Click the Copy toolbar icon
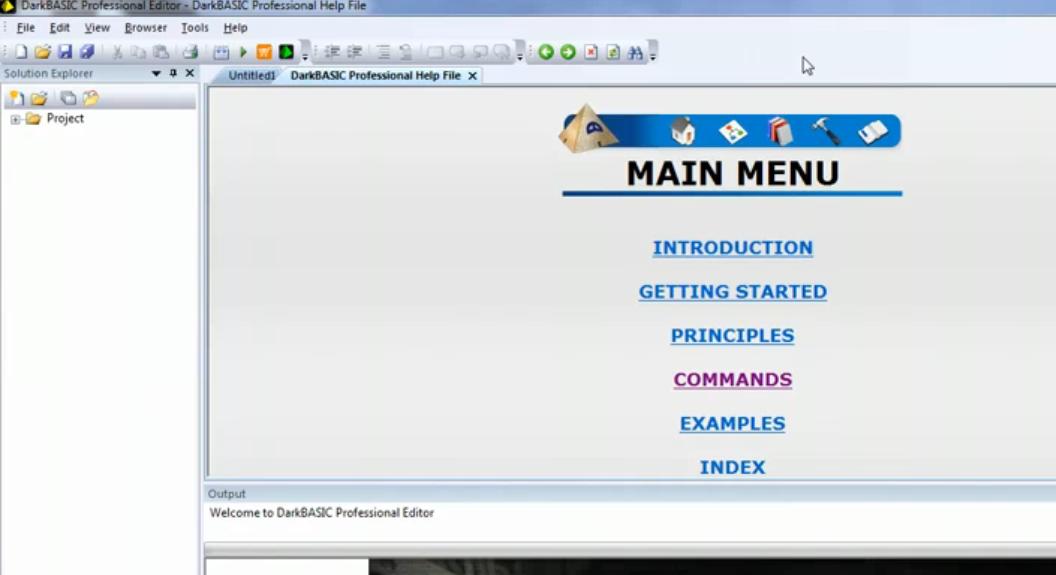The width and height of the screenshot is (1056, 575). pyautogui.click(x=138, y=52)
